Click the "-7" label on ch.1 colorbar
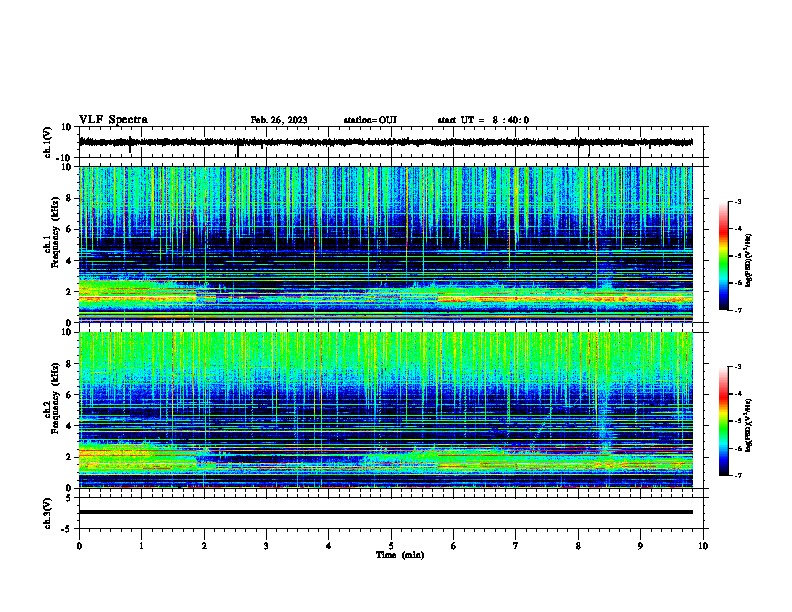792x612 pixels. click(x=737, y=310)
